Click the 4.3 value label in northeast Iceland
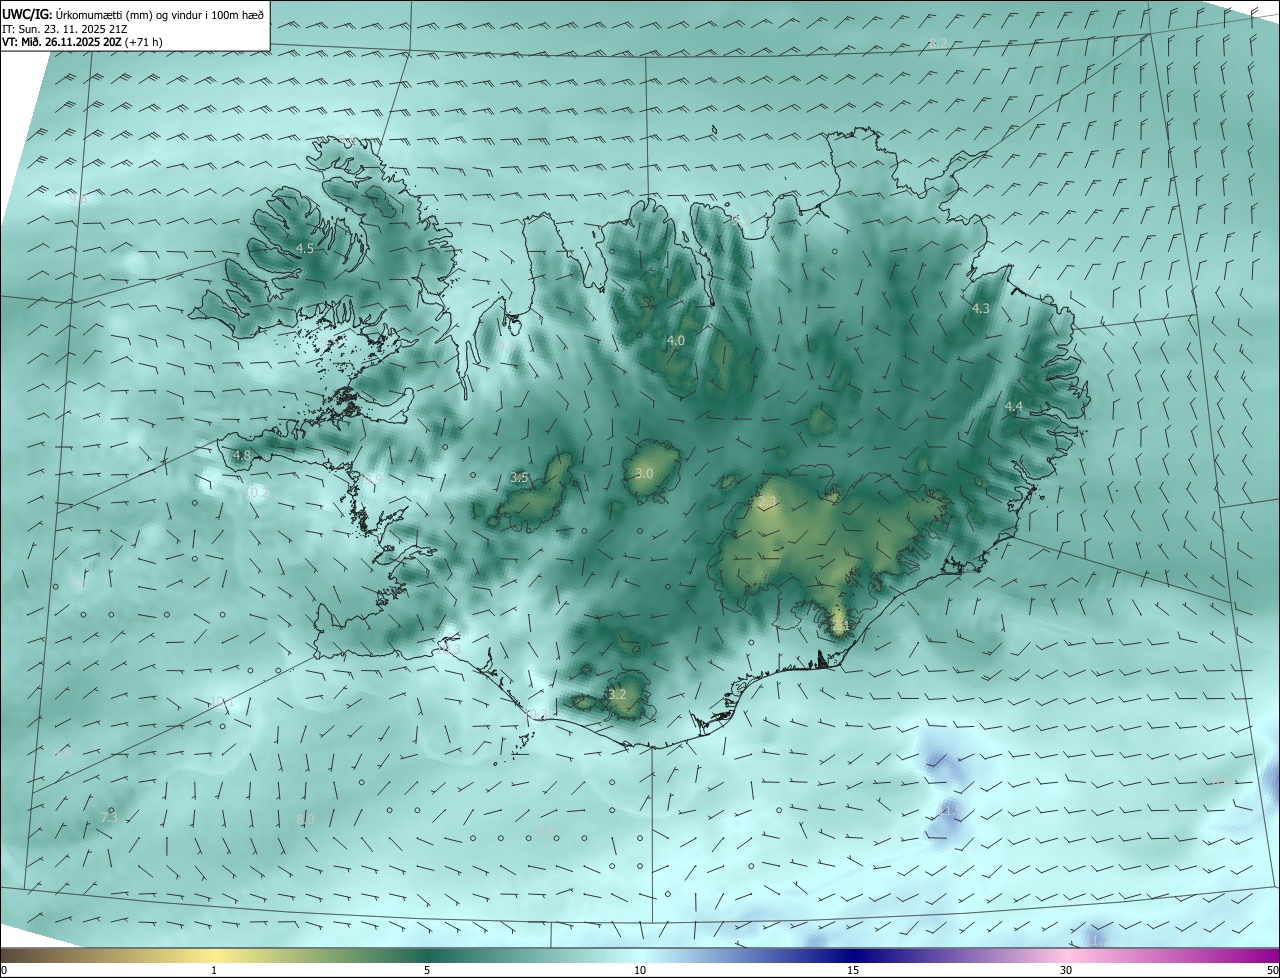Screen dimensions: 1280x978 [981, 309]
